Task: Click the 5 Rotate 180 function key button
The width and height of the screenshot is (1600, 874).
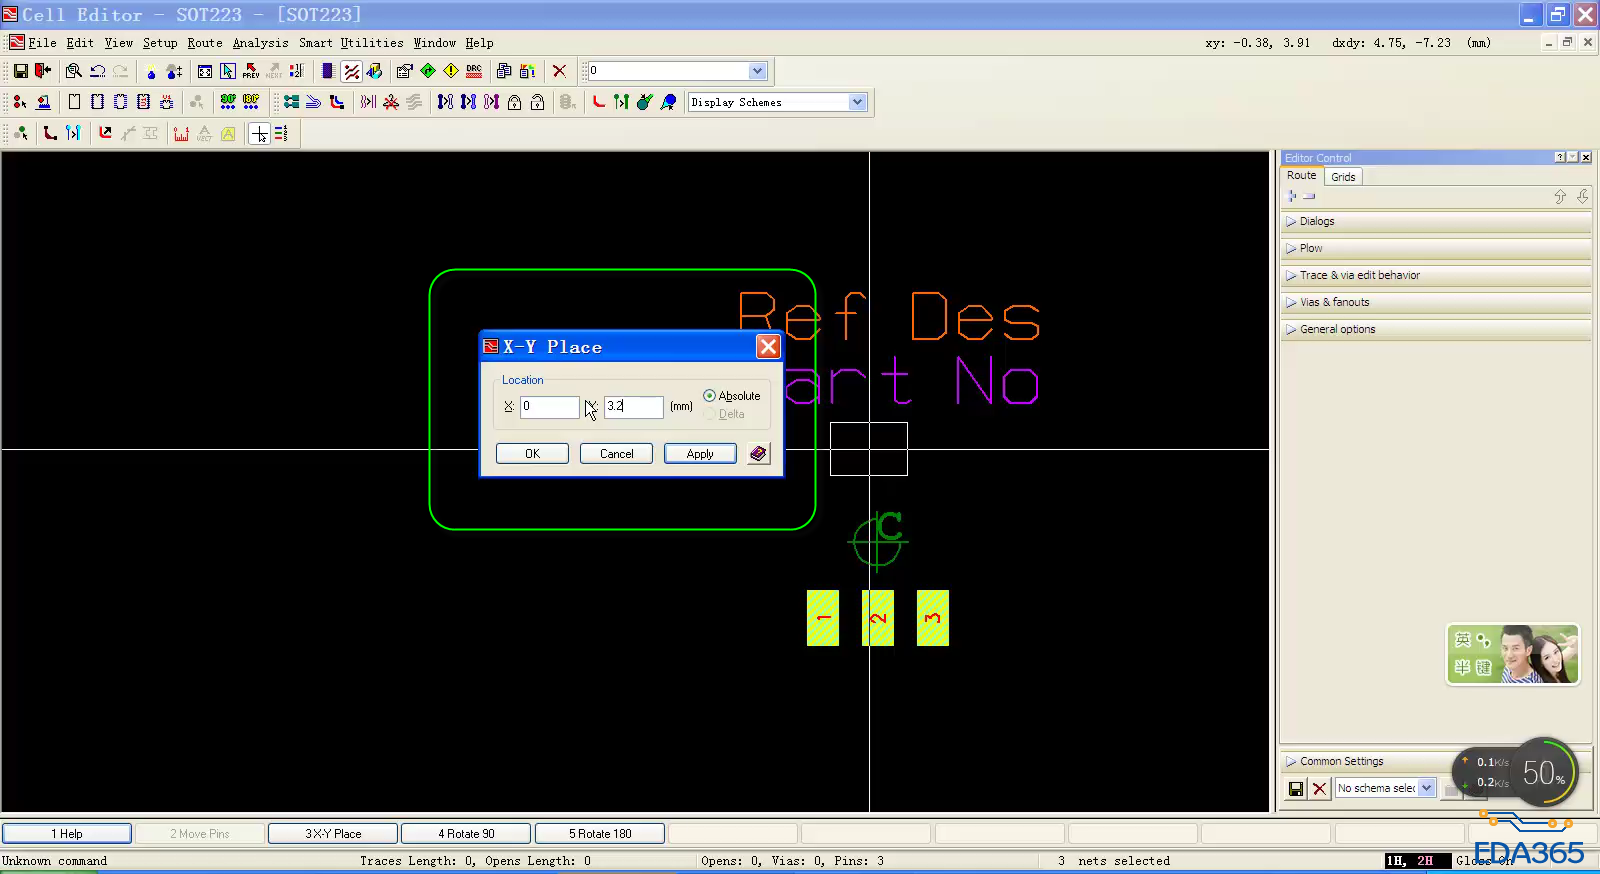Action: click(x=600, y=834)
